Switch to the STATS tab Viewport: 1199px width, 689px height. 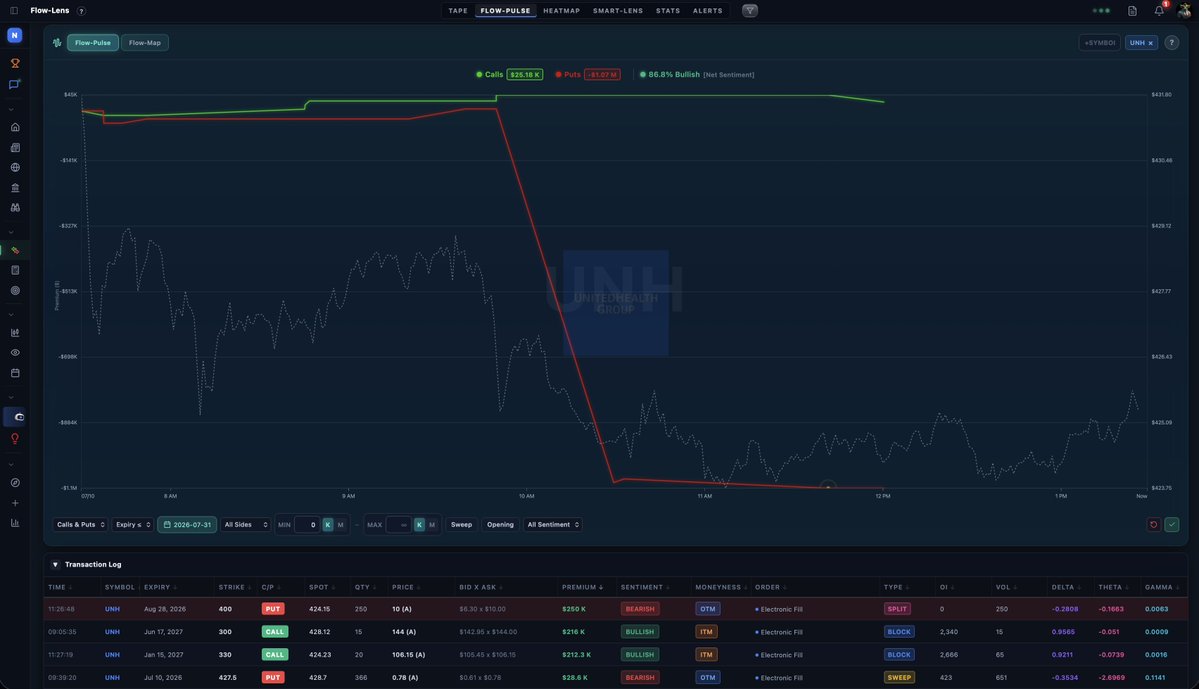668,11
